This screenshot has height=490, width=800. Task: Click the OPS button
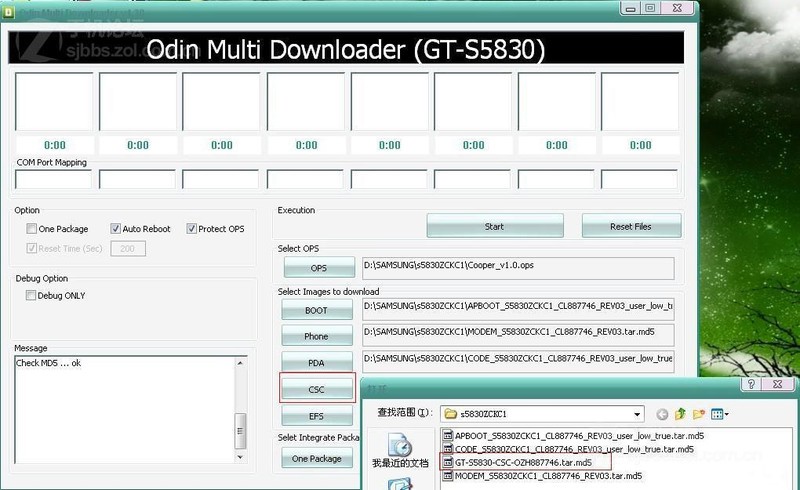click(319, 267)
